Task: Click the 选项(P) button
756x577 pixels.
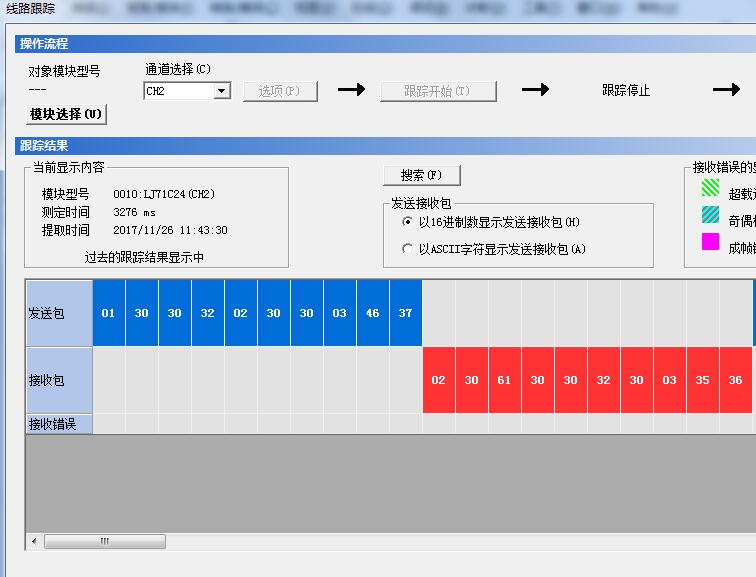Action: [x=280, y=91]
